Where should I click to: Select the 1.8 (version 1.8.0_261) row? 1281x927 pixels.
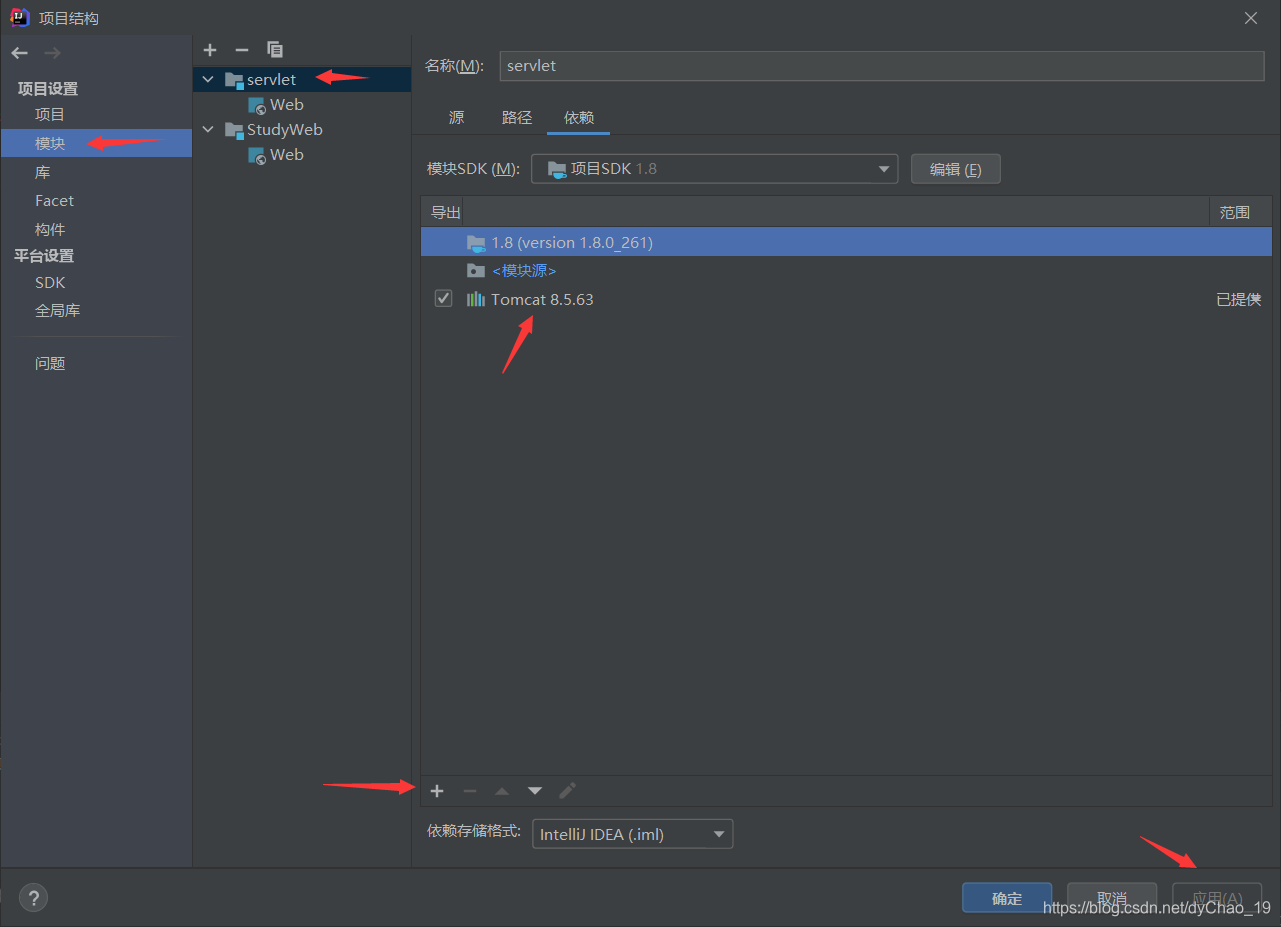[x=846, y=242]
